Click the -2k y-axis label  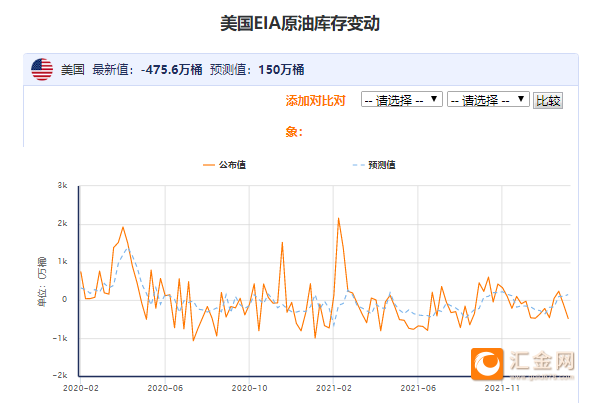pos(60,375)
